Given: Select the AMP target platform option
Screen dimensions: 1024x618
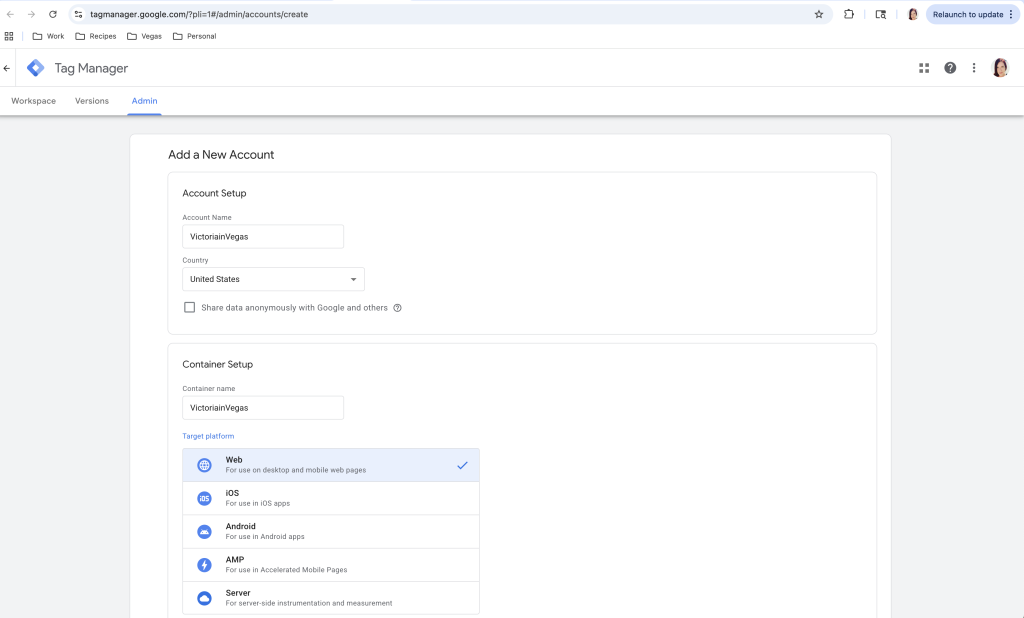Looking at the screenshot, I should (330, 564).
